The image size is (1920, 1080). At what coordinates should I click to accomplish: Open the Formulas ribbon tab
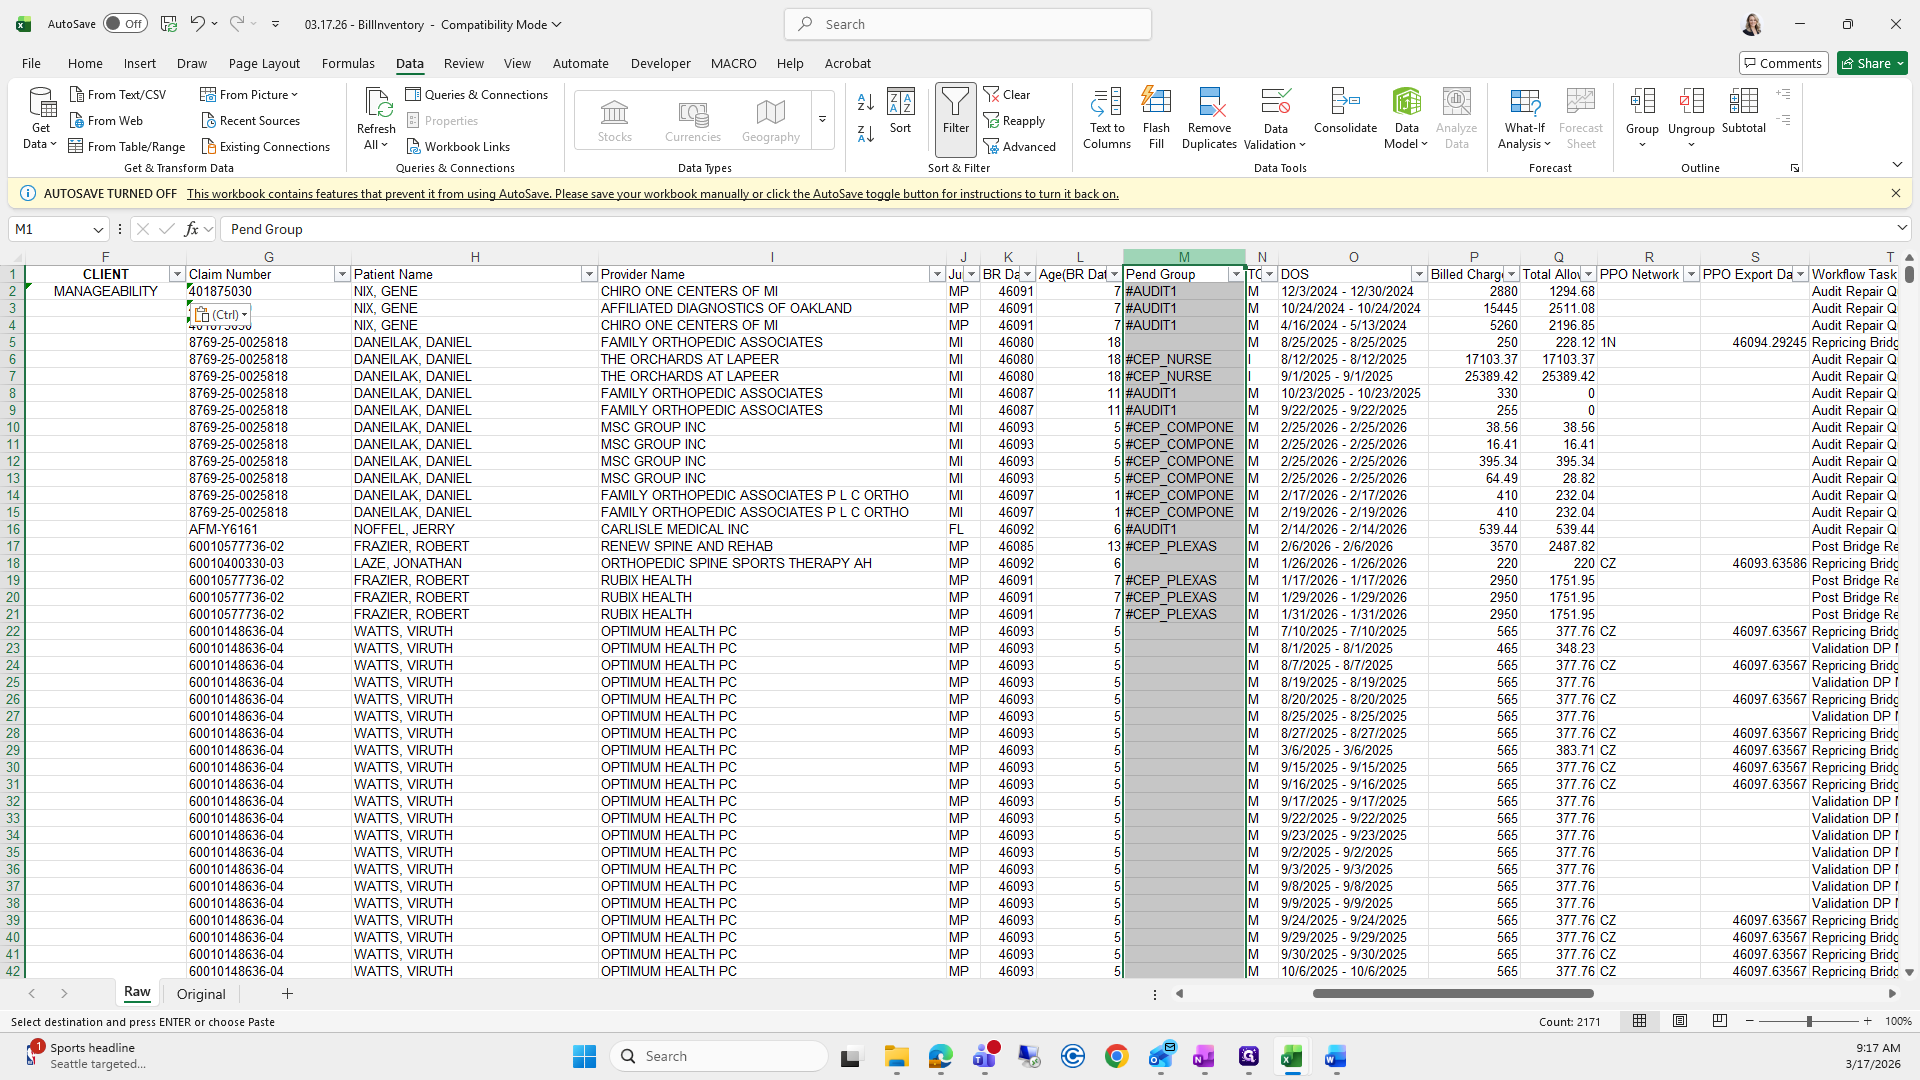pos(348,63)
